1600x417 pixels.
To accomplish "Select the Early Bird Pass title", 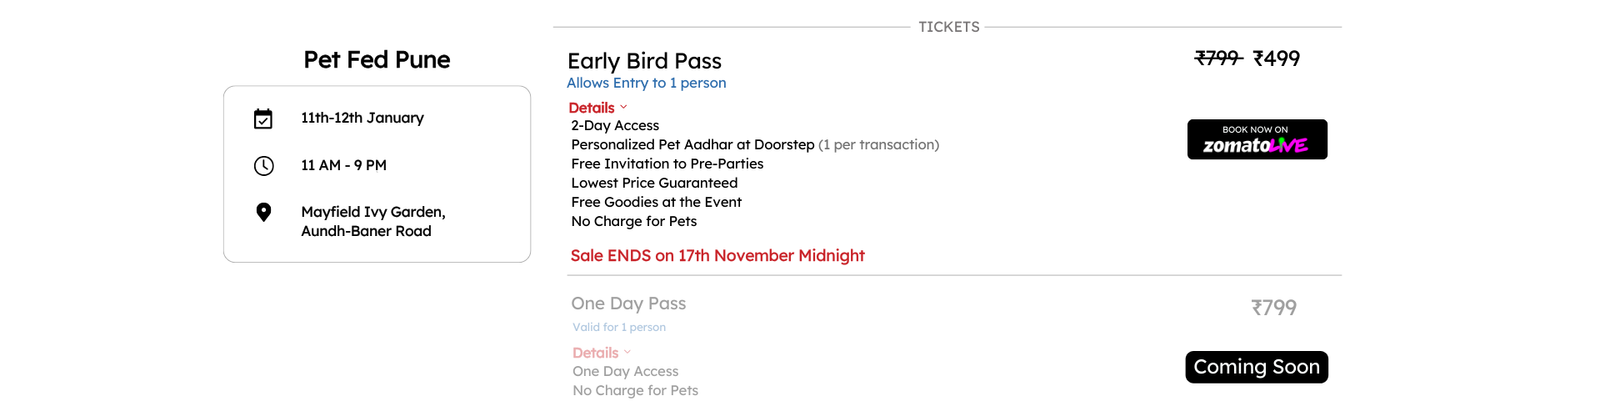I will click(644, 61).
